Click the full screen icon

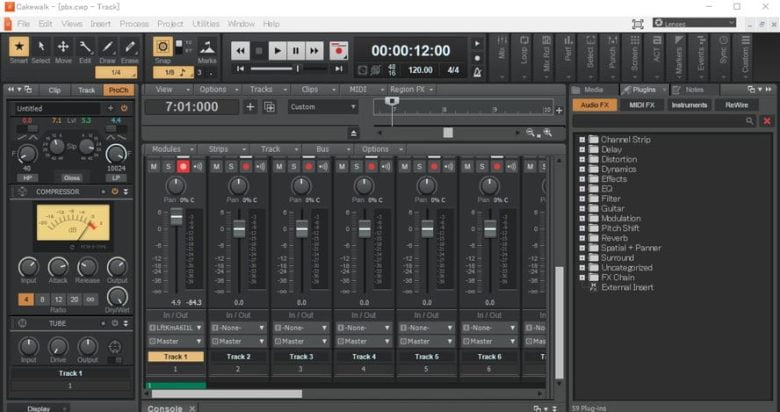(637, 24)
